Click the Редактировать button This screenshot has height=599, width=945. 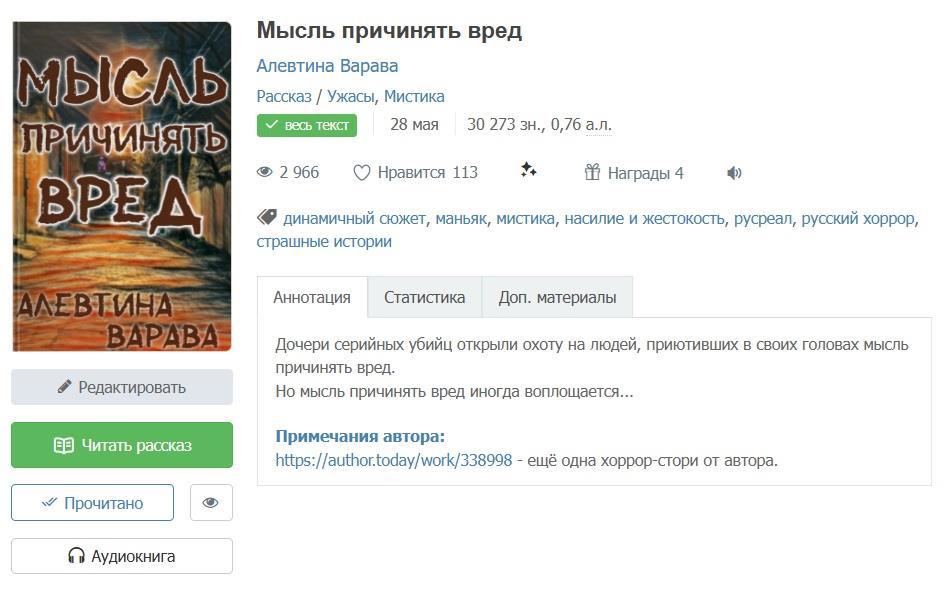point(122,387)
